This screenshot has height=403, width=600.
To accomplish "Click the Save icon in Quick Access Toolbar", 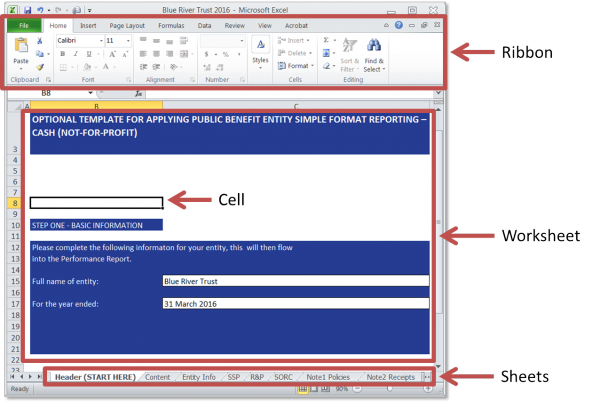I will (x=27, y=10).
